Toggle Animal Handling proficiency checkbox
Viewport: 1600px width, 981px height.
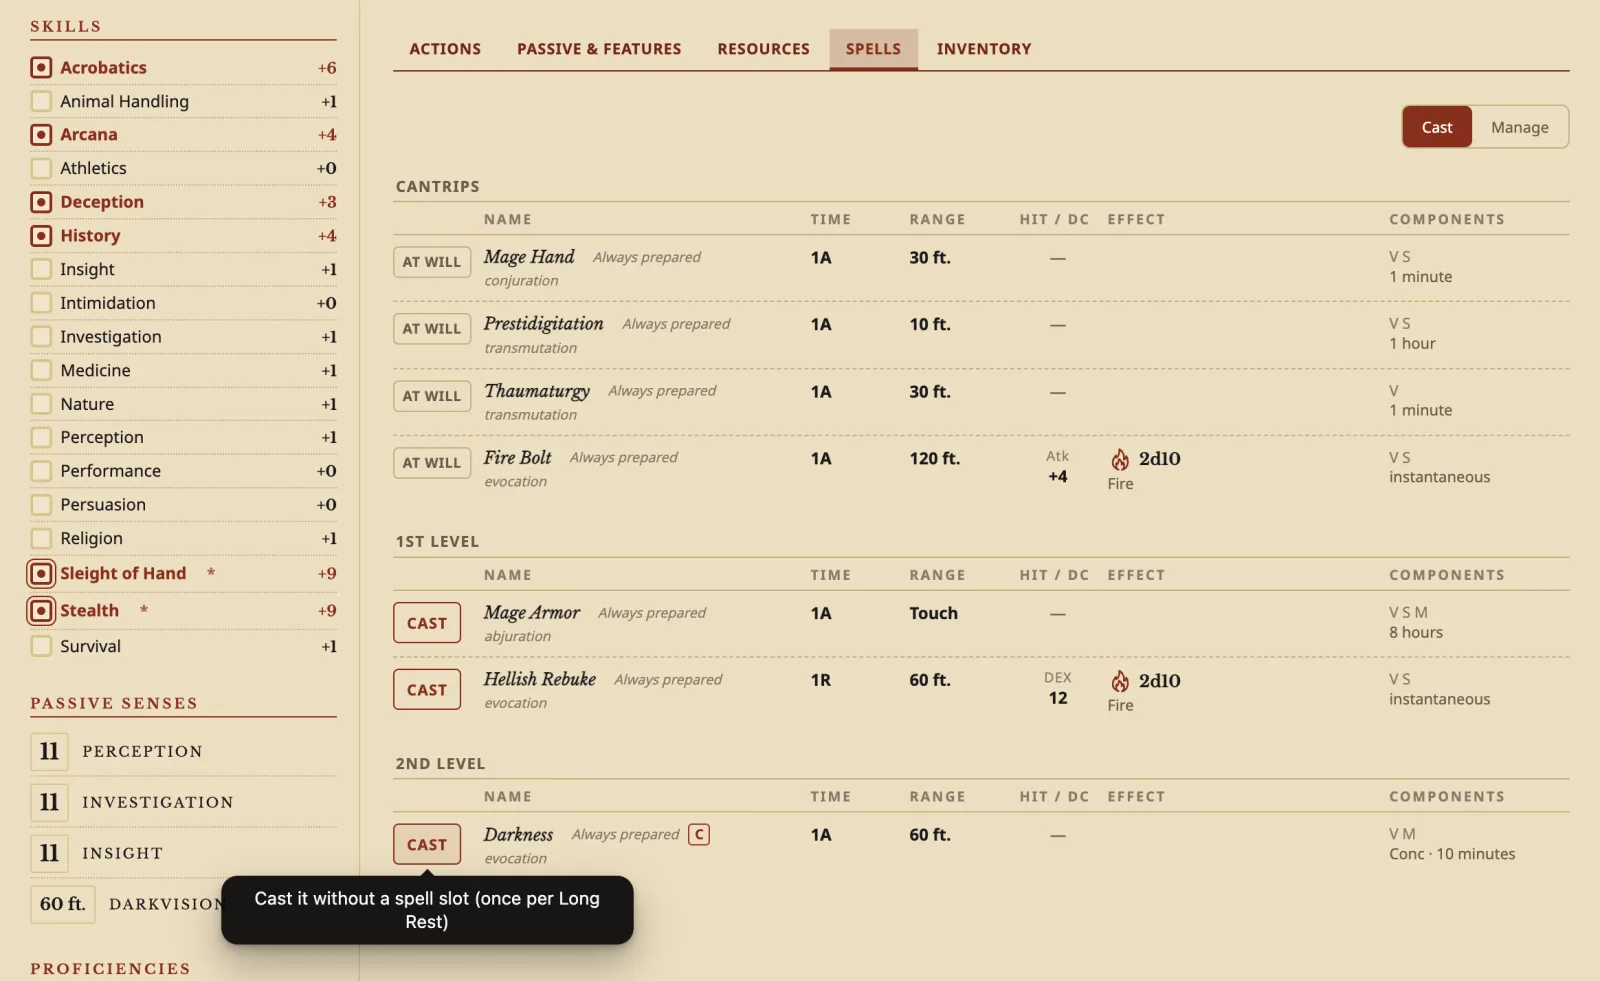pyautogui.click(x=41, y=101)
